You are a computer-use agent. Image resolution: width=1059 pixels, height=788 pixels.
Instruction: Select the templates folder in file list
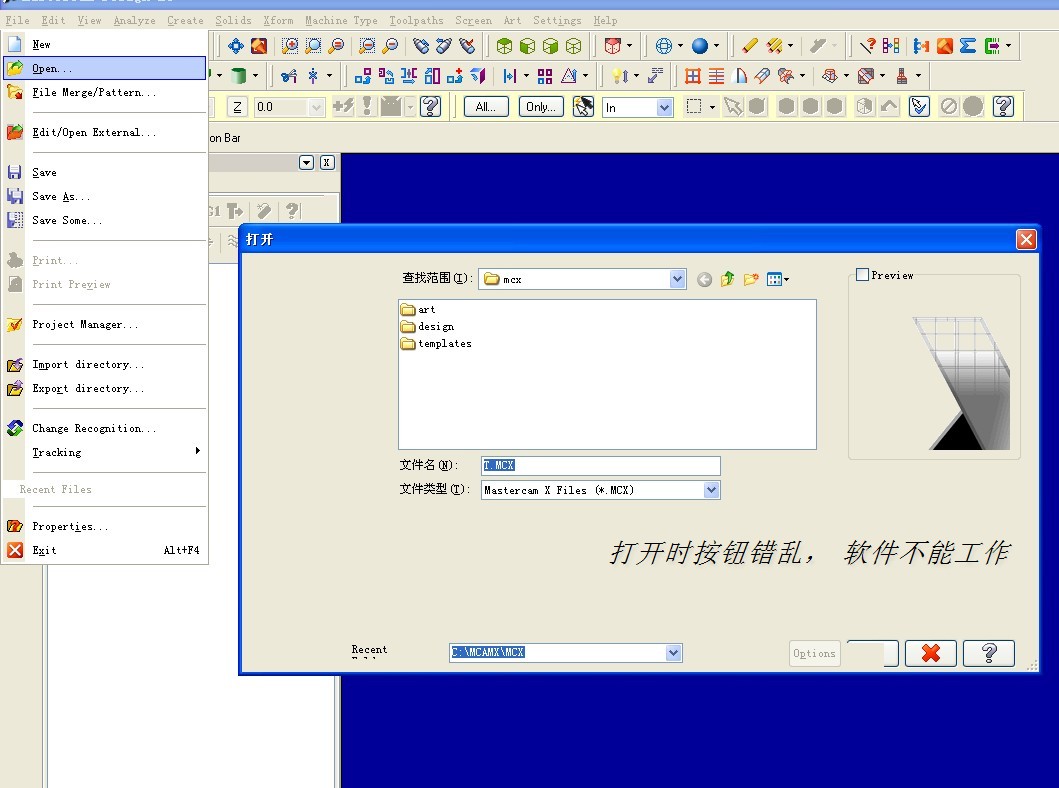click(436, 344)
